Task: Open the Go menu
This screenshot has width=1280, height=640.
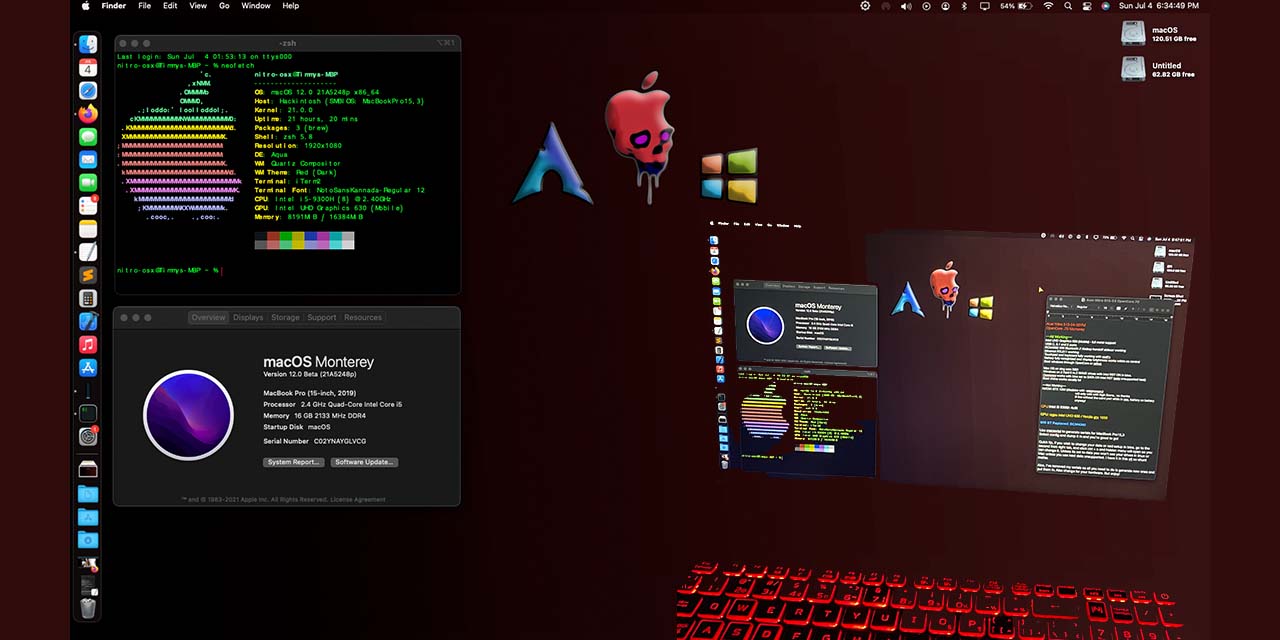Action: (224, 6)
